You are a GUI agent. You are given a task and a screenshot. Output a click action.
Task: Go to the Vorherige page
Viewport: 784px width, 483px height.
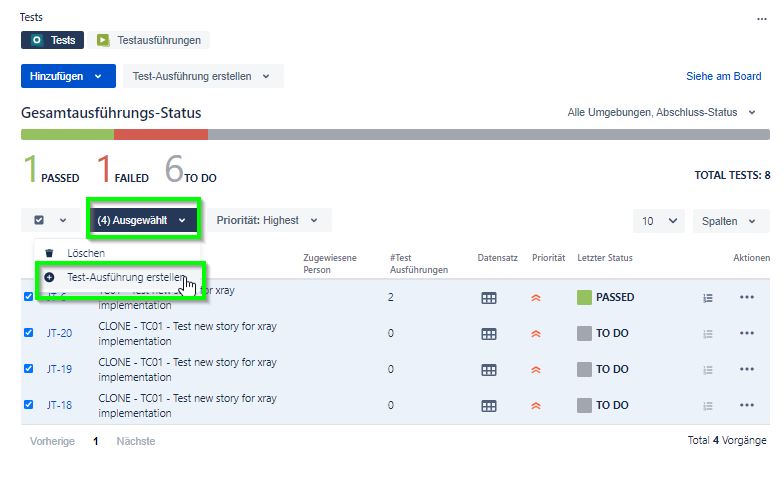pyautogui.click(x=52, y=441)
